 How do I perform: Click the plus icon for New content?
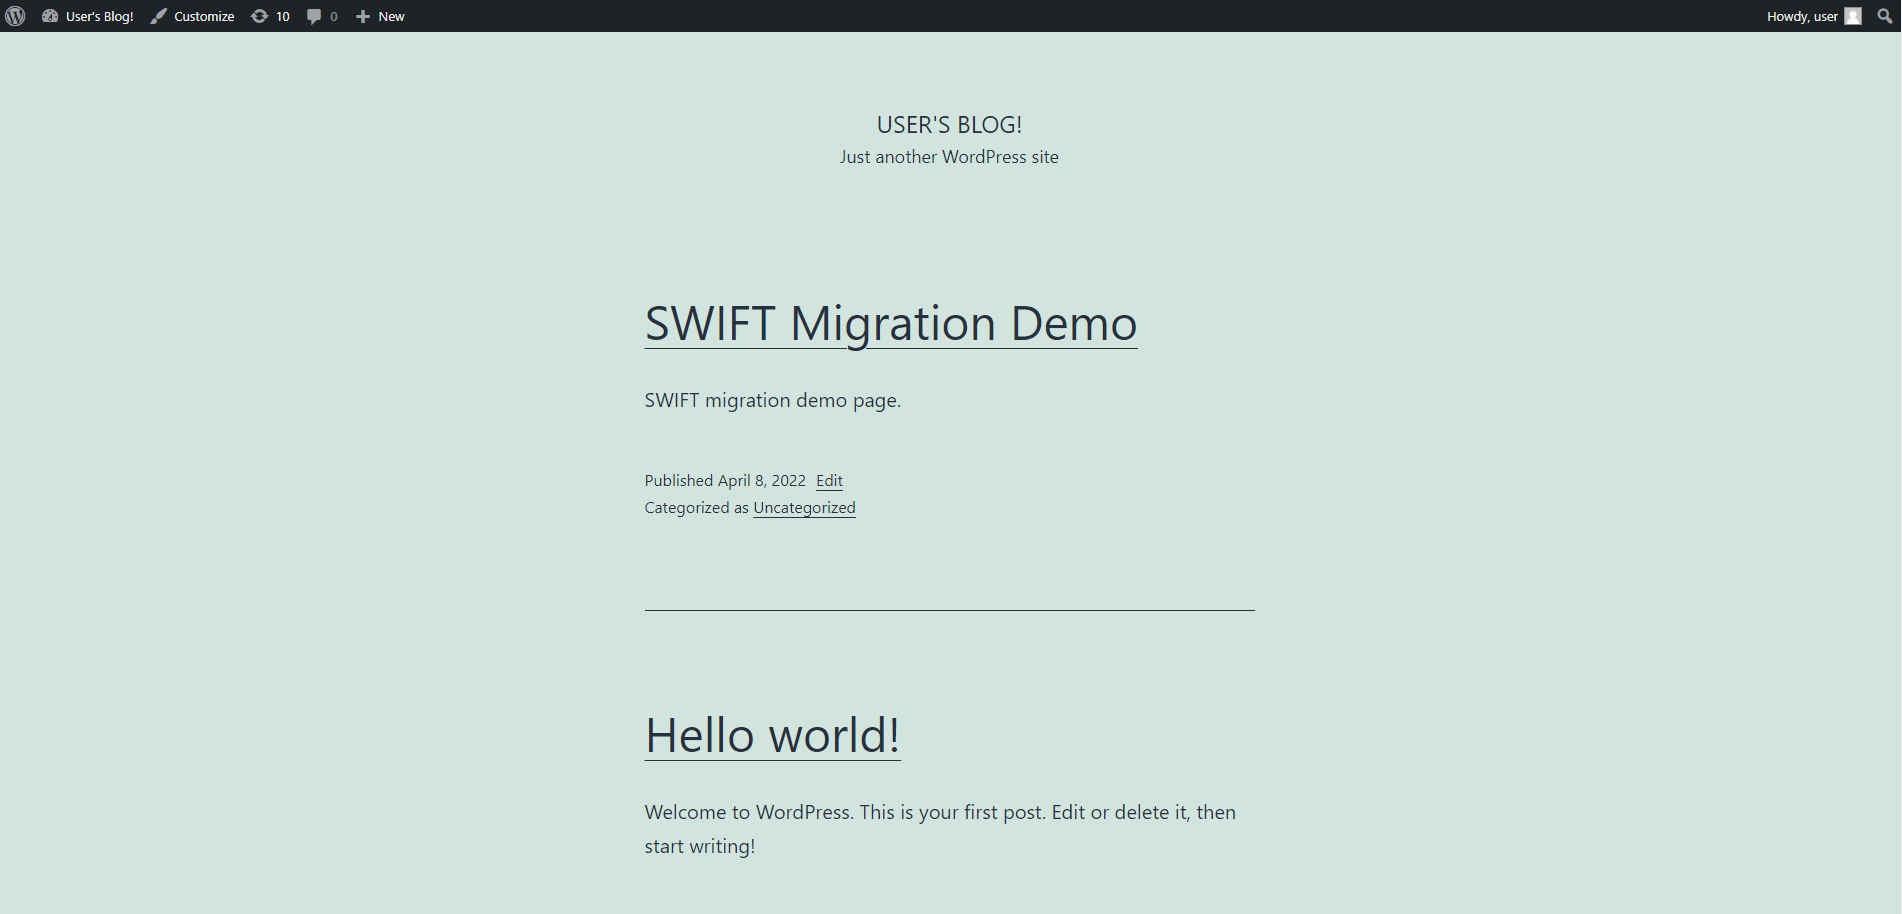(x=363, y=16)
